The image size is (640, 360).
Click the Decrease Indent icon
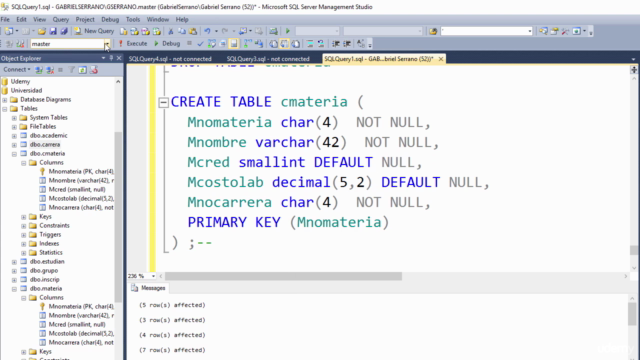[336, 44]
